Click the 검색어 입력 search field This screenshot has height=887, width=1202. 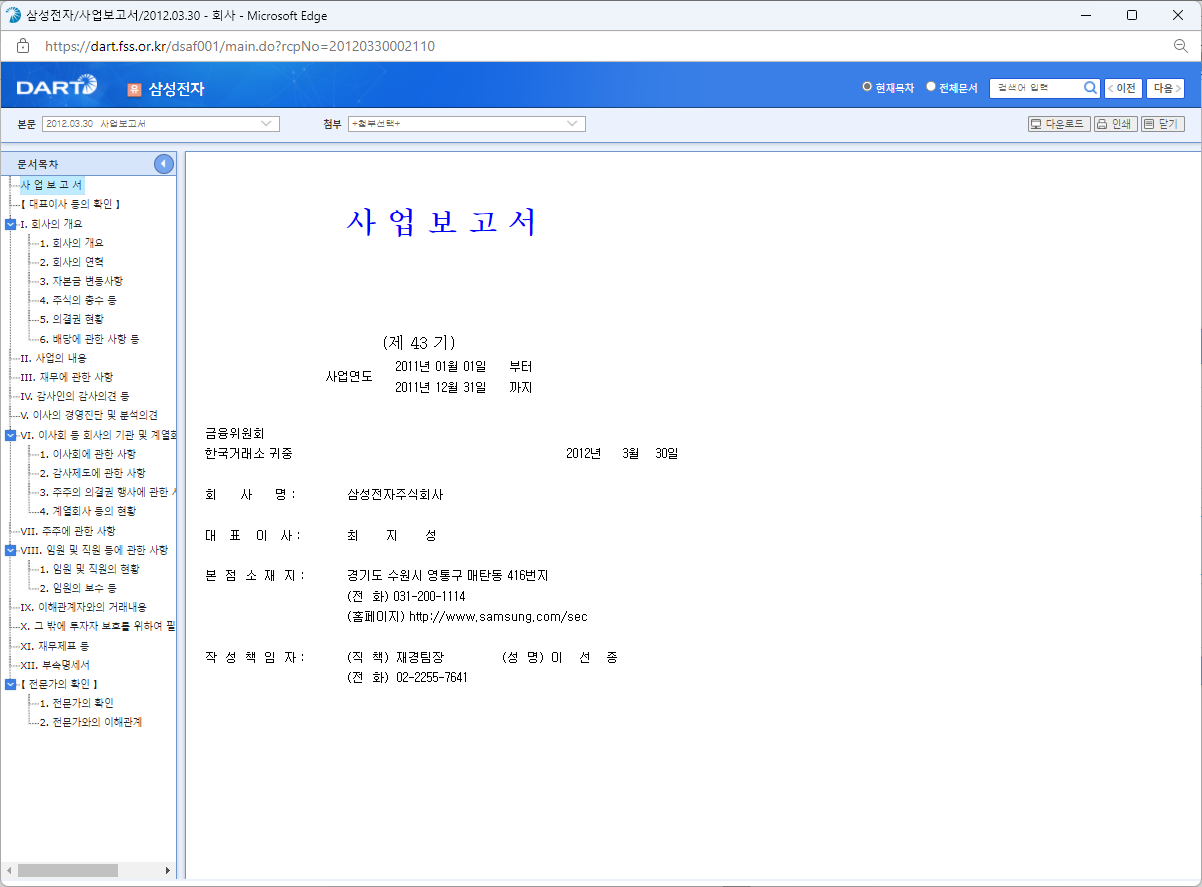coord(1036,88)
